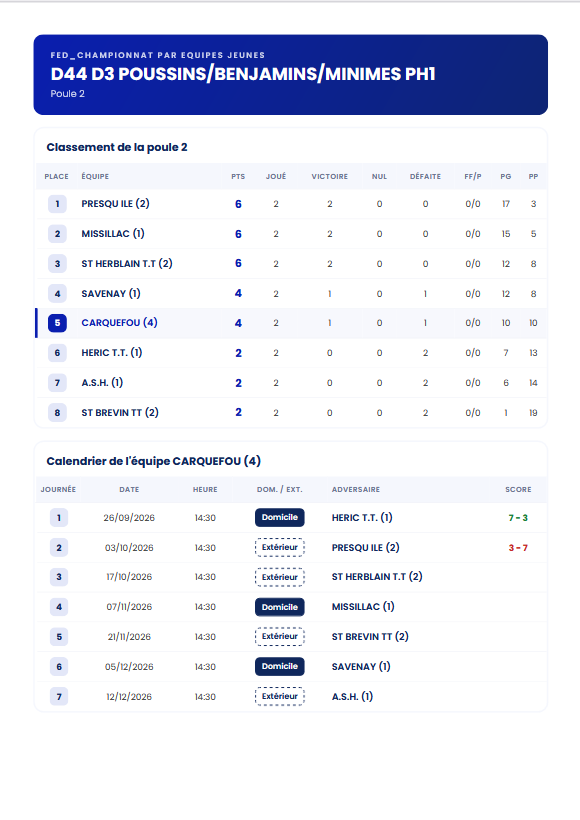Image resolution: width=580 pixels, height=820 pixels.
Task: Click the ADVERSAIRE column header
Action: (356, 489)
